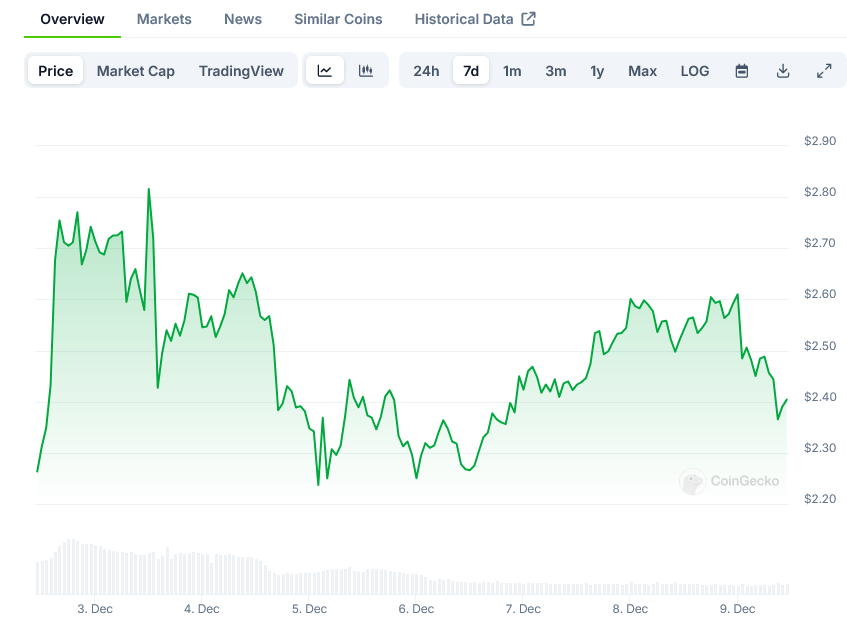The height and width of the screenshot is (636, 847).
Task: Show Max time range
Action: (642, 71)
